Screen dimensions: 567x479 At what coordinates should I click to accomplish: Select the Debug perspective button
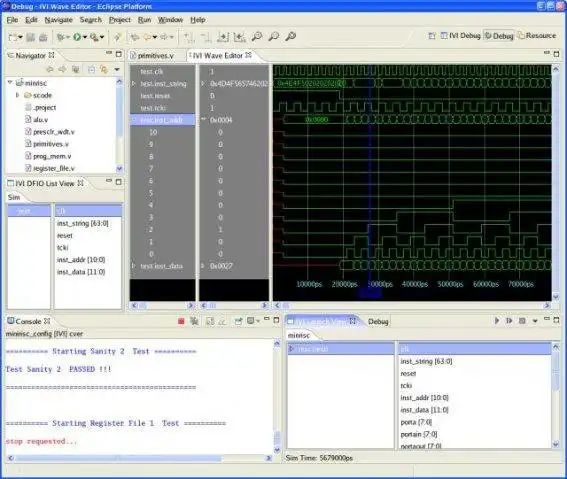pos(499,36)
